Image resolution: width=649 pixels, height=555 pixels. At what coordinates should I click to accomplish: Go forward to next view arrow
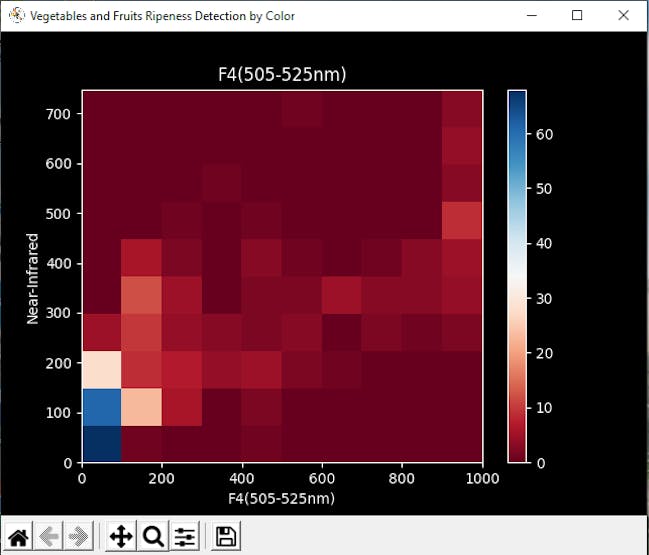click(x=79, y=537)
